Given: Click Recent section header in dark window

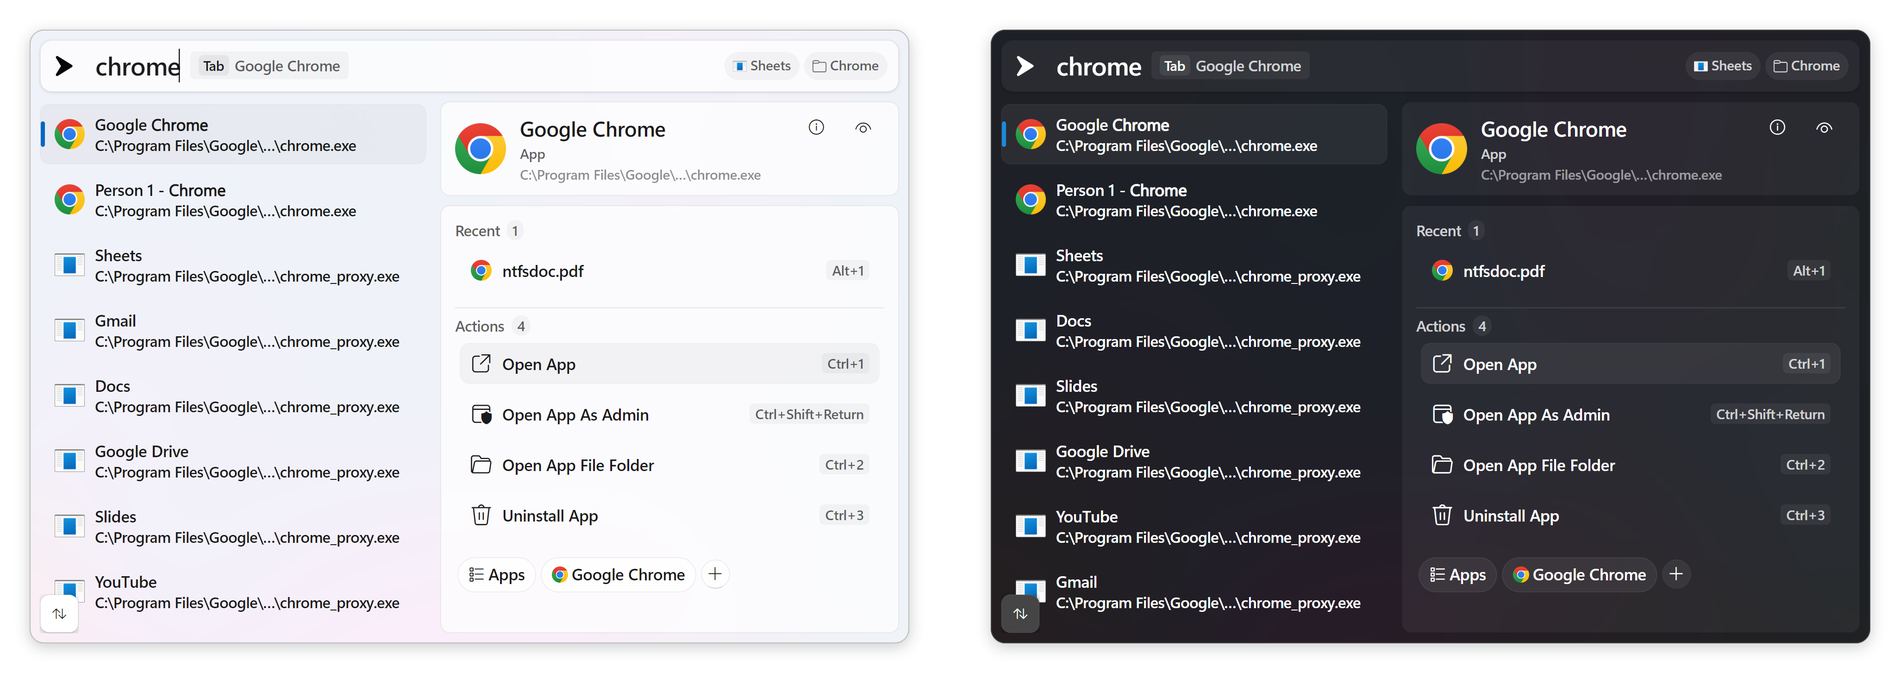Looking at the screenshot, I should coord(1438,231).
